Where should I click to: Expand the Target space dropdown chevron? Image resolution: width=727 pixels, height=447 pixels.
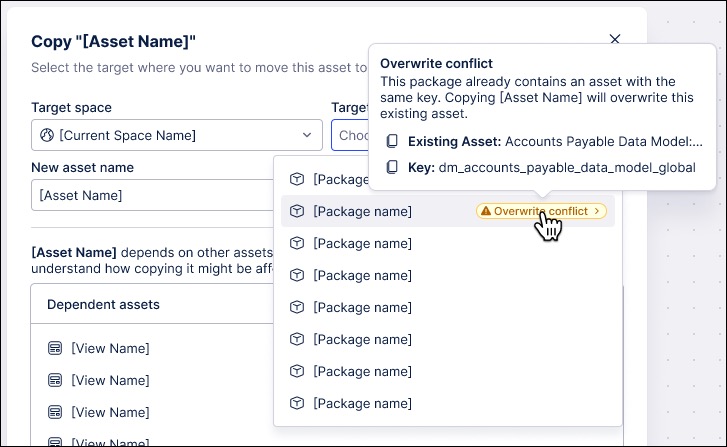coord(307,135)
